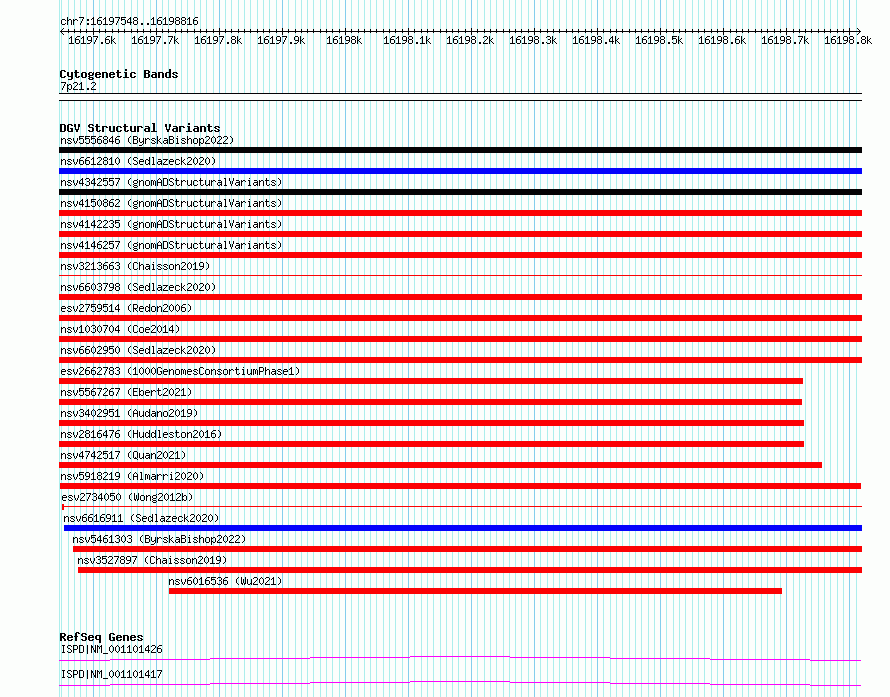Click the nsv3527897 (Chaisson2019) label
This screenshot has width=890, height=697.
tap(152, 560)
